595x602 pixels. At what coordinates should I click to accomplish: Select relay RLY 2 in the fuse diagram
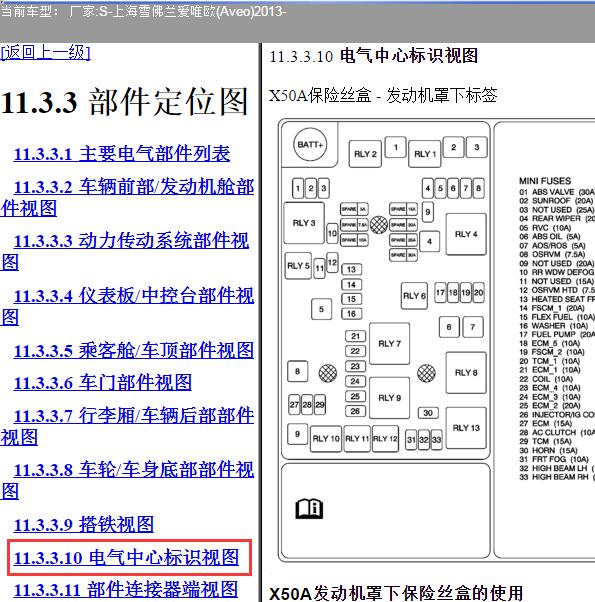365,154
